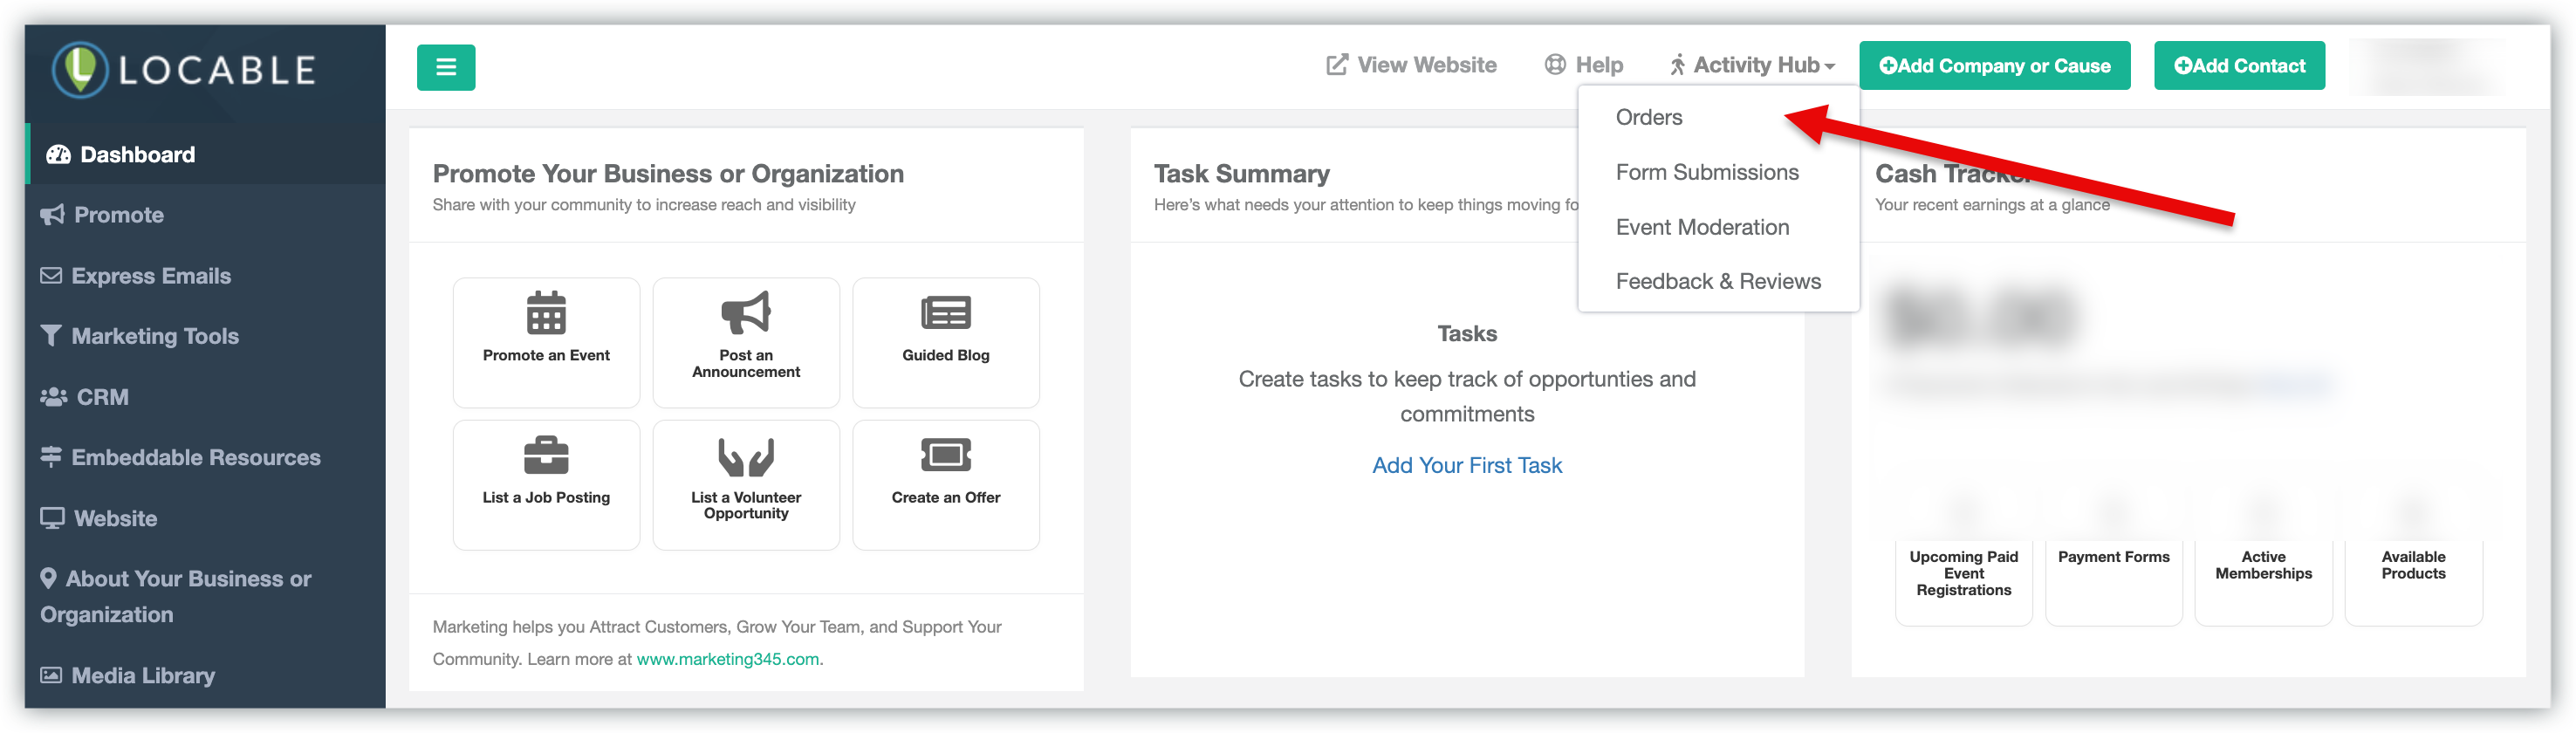Screen dimensions: 2576x733
Task: Open the www.marketing345.com link
Action: pos(727,659)
